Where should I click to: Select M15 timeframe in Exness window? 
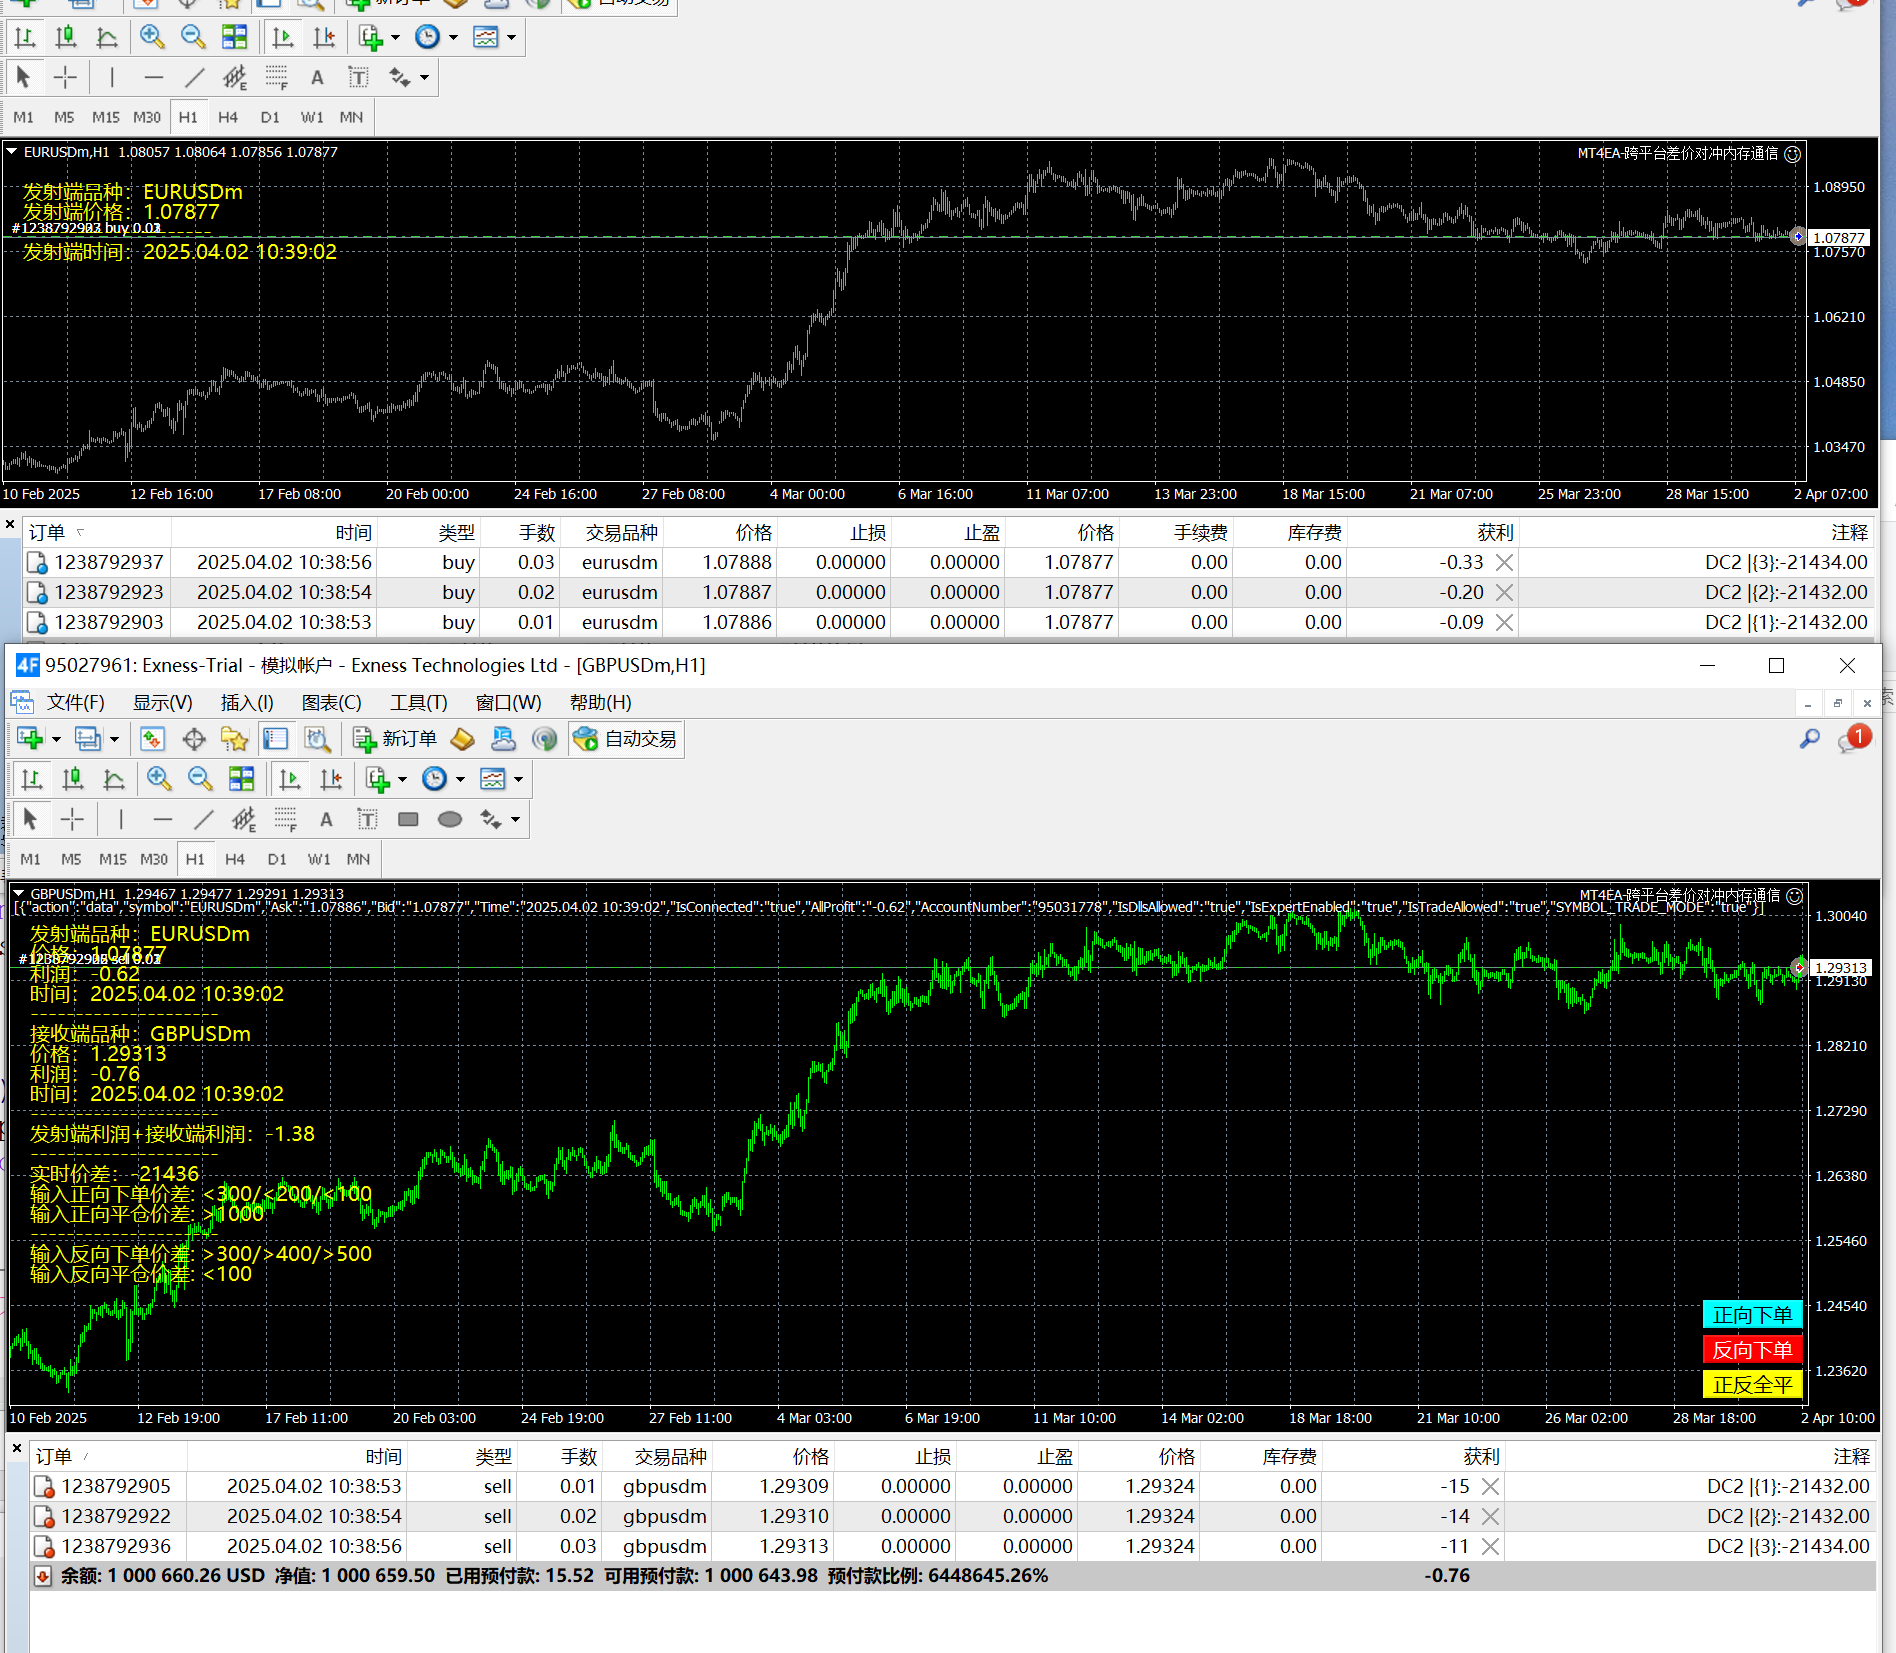112,859
